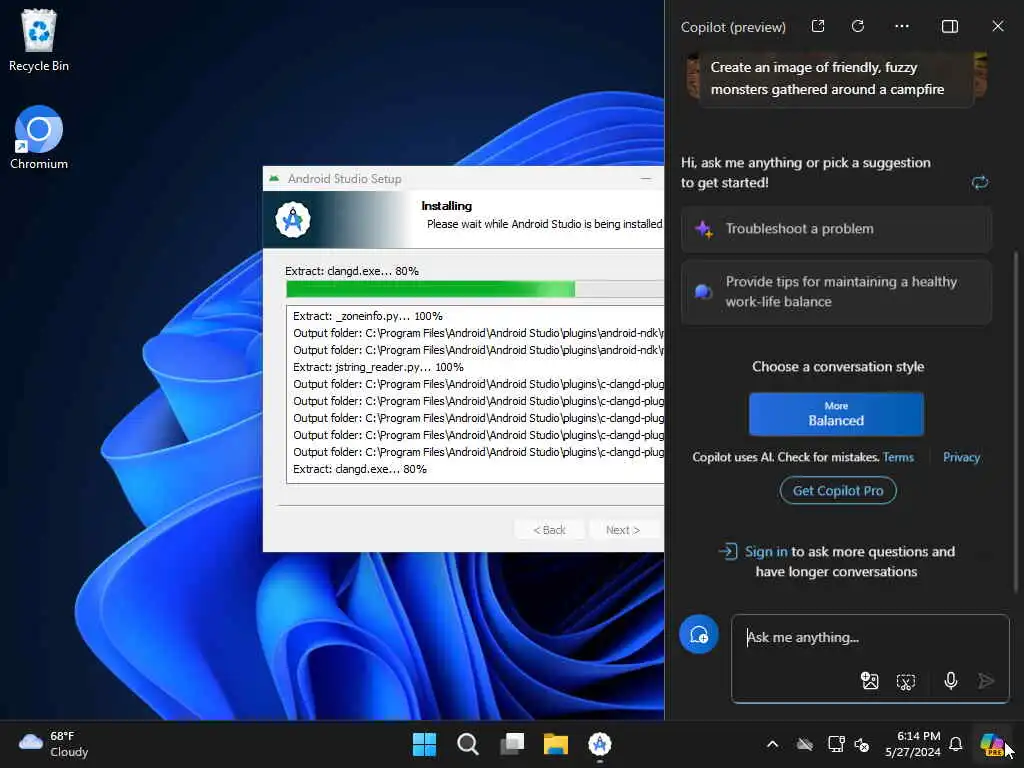Click Next in Android Studio Setup
The image size is (1024, 768).
pos(622,530)
